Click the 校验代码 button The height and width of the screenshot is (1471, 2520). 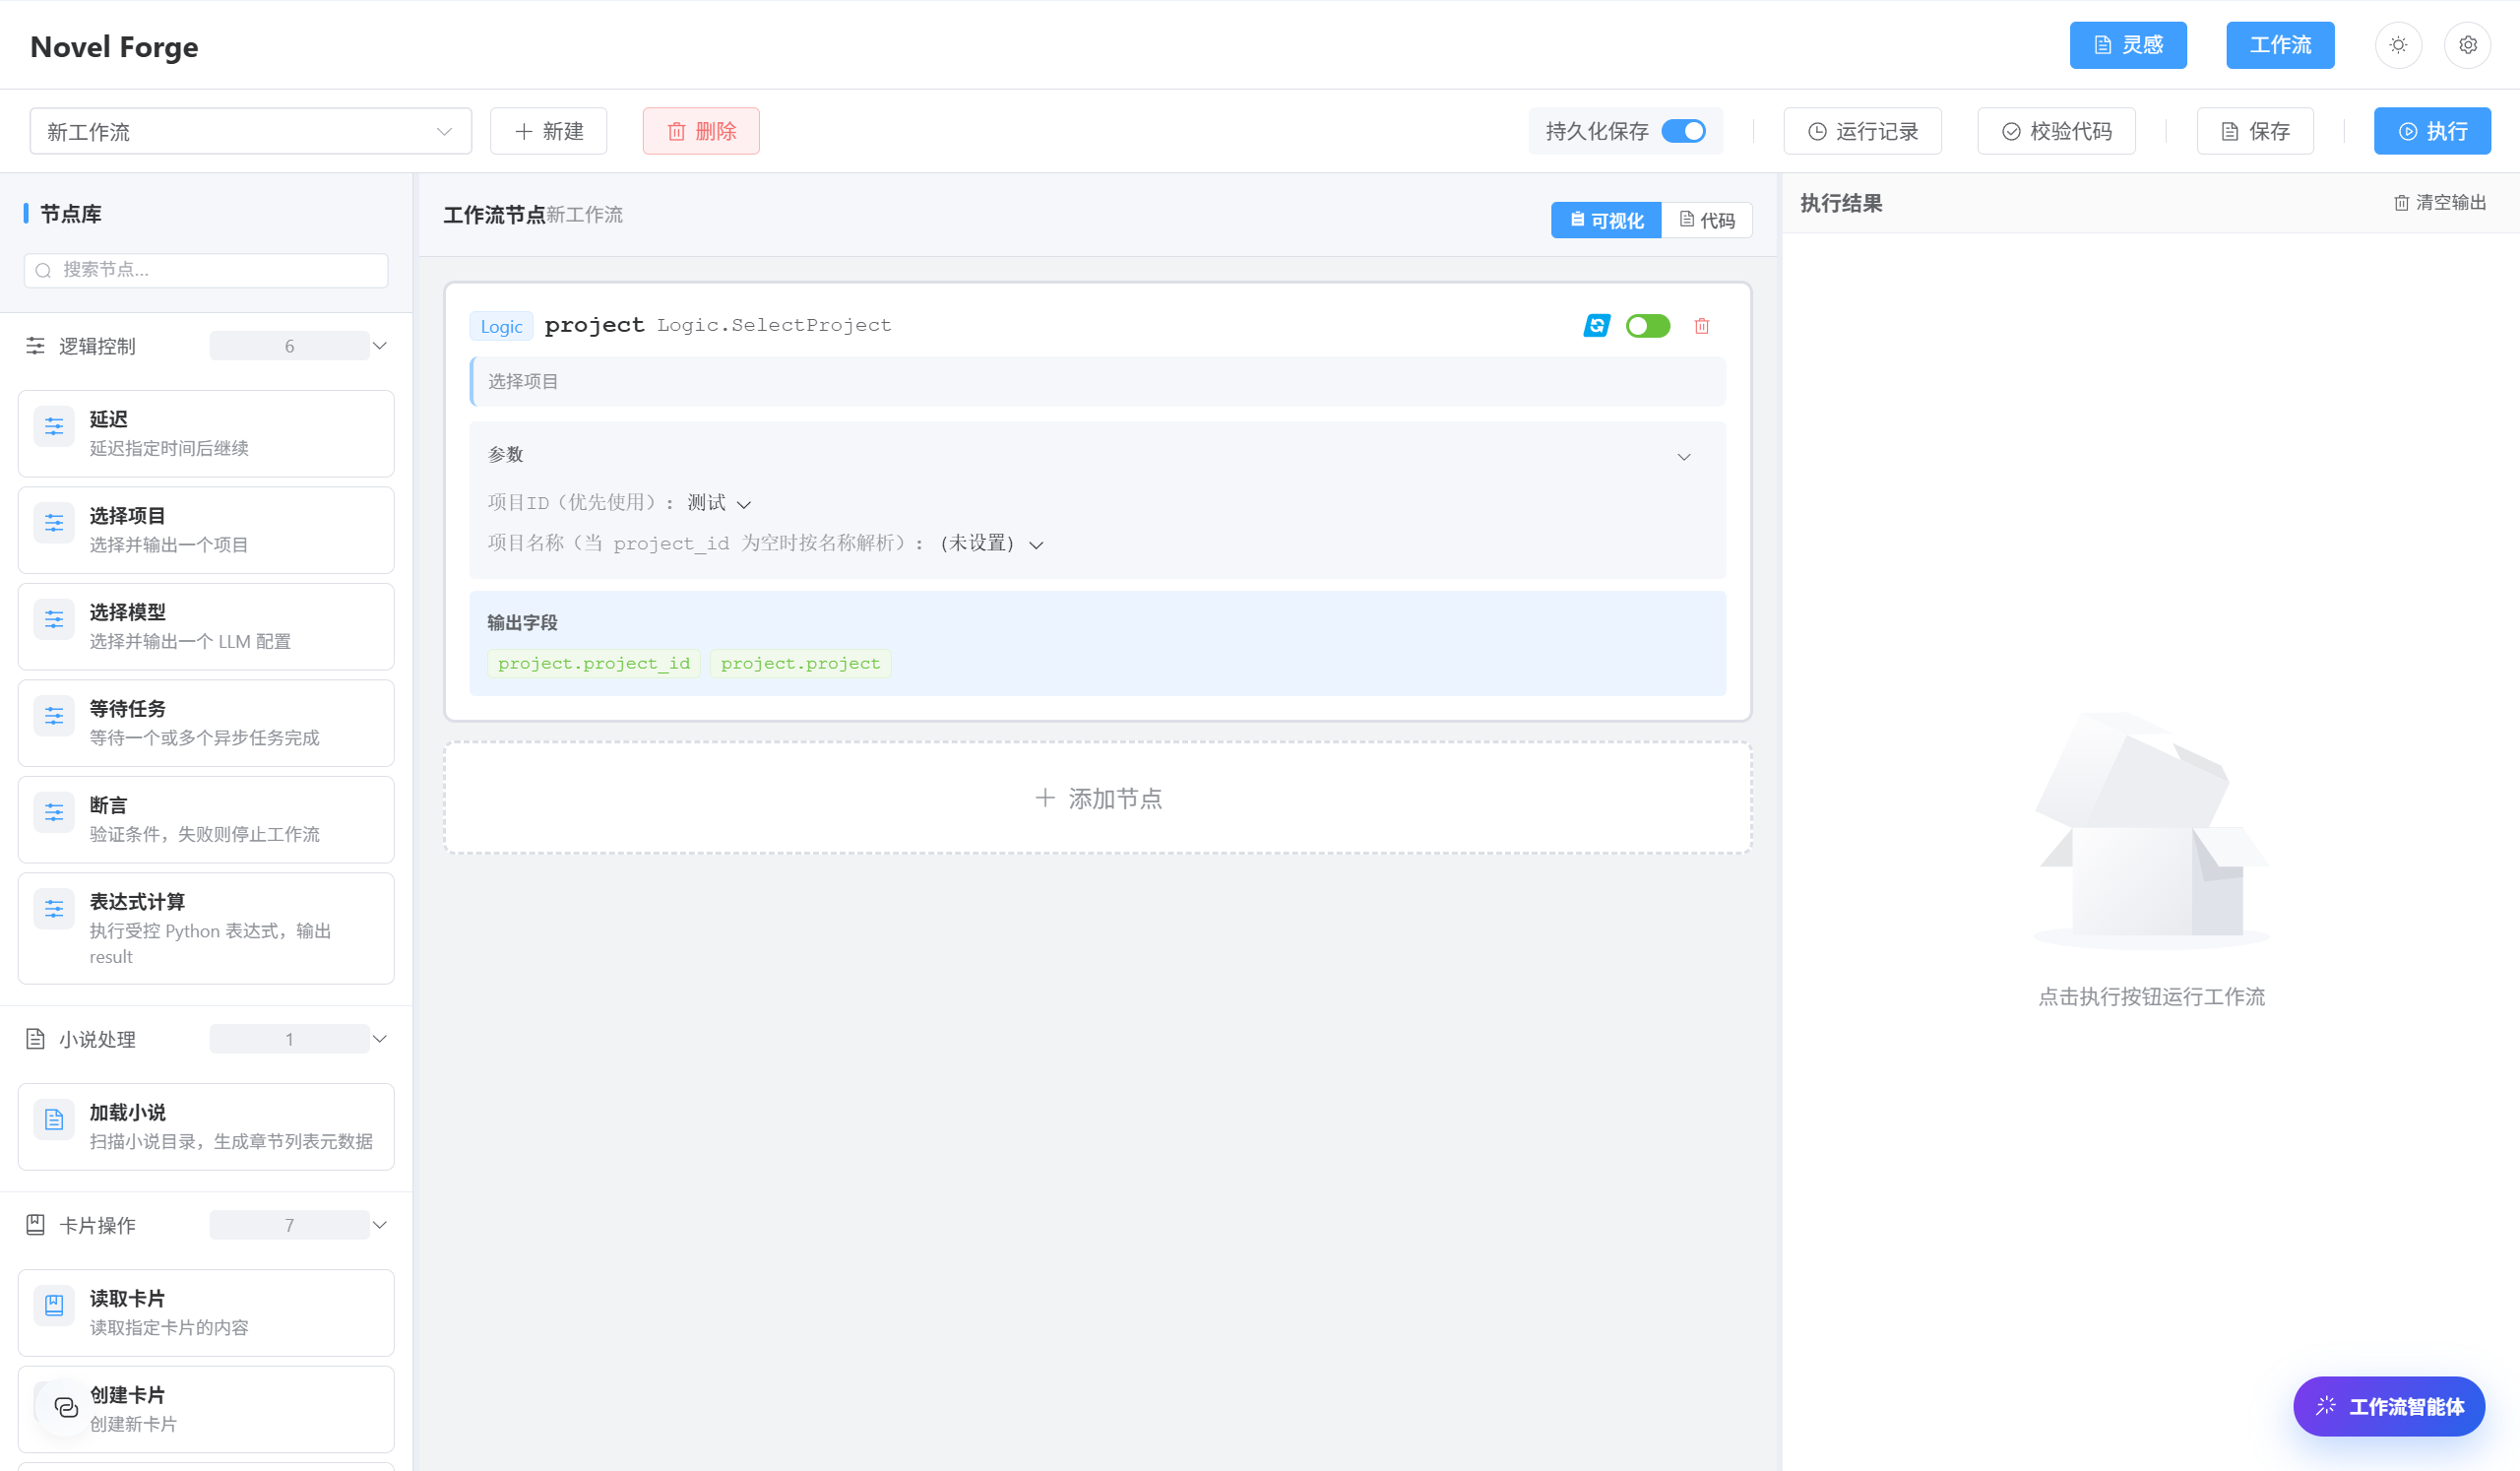pos(2055,131)
